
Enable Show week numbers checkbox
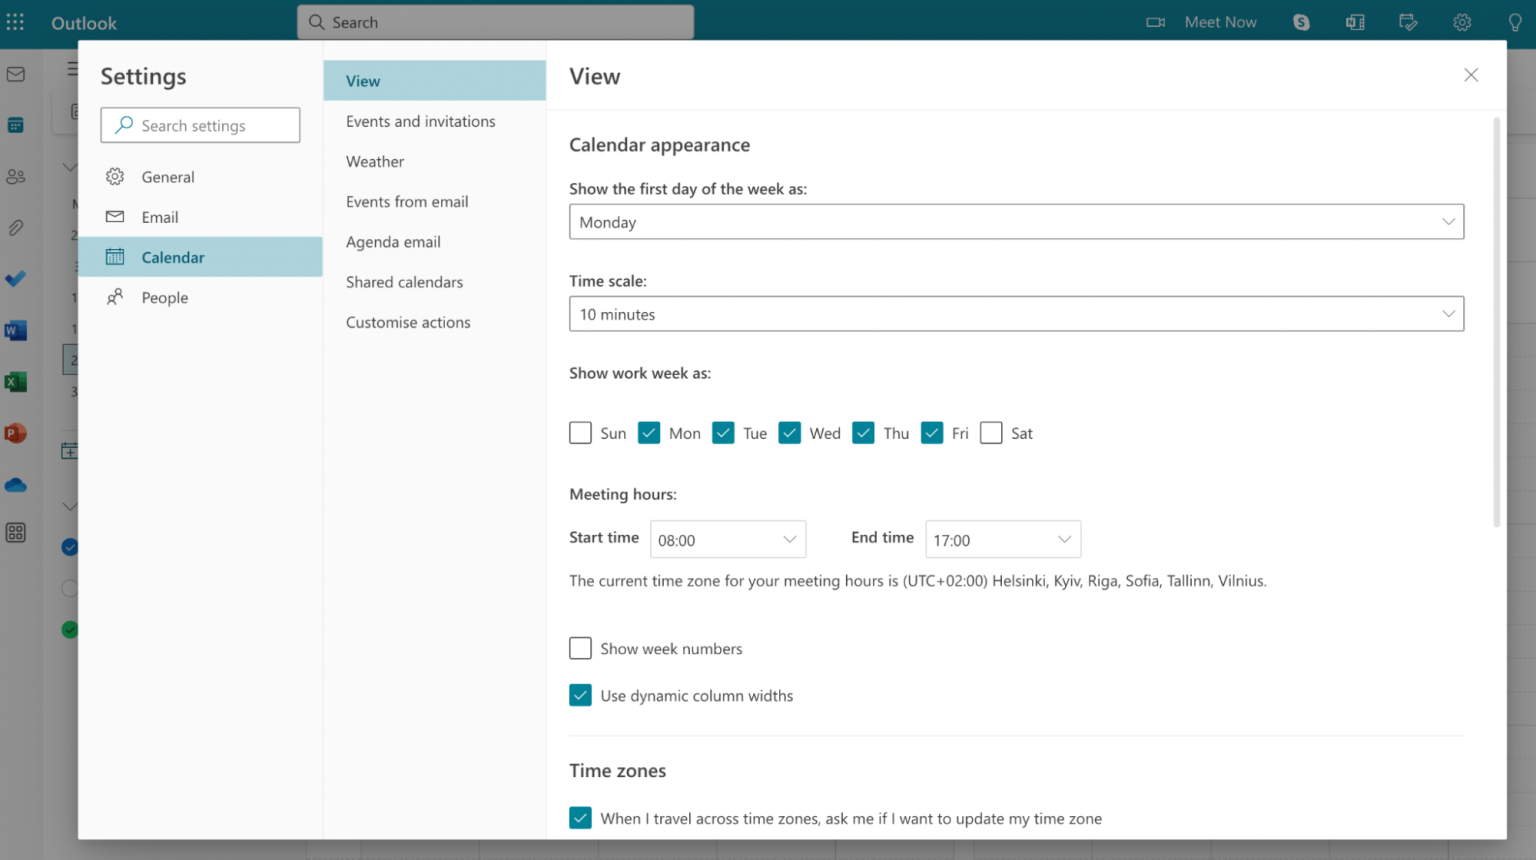580,648
